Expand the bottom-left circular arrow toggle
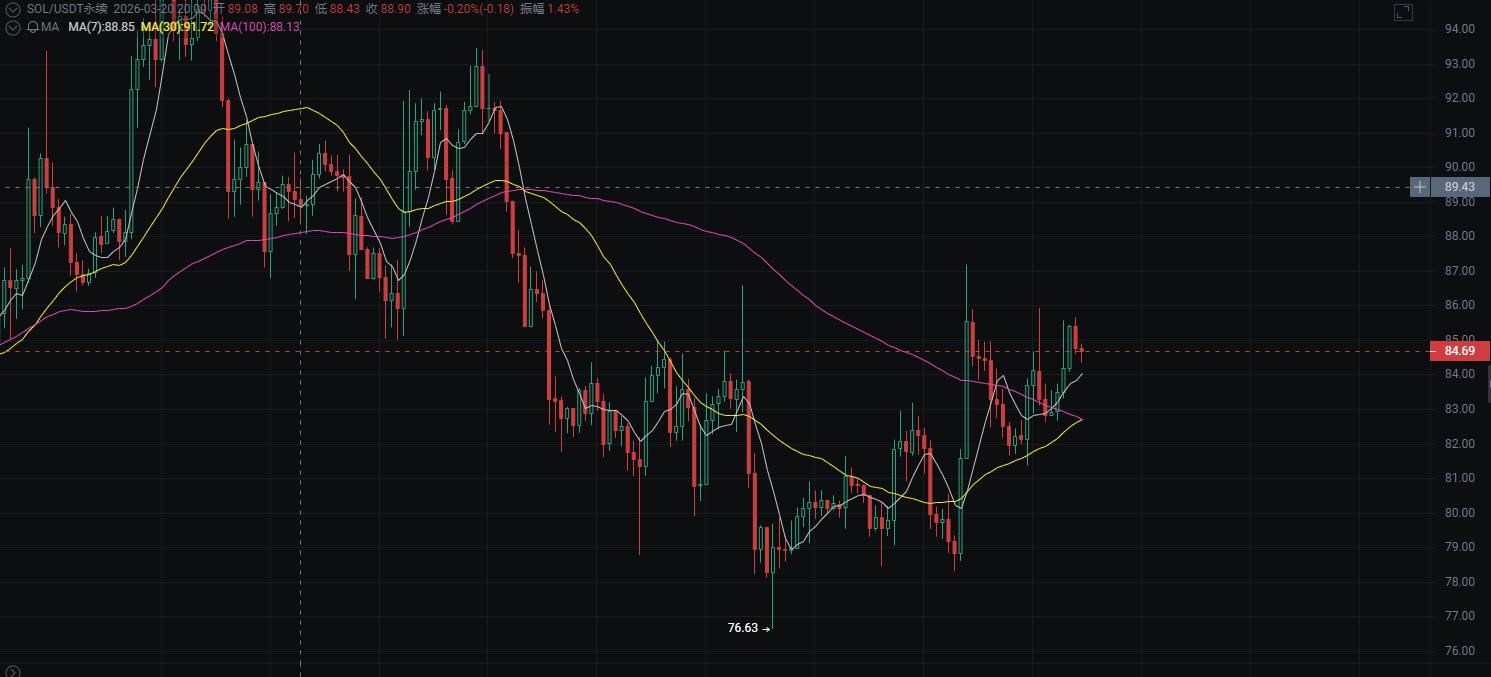1491x677 pixels. 13,671
